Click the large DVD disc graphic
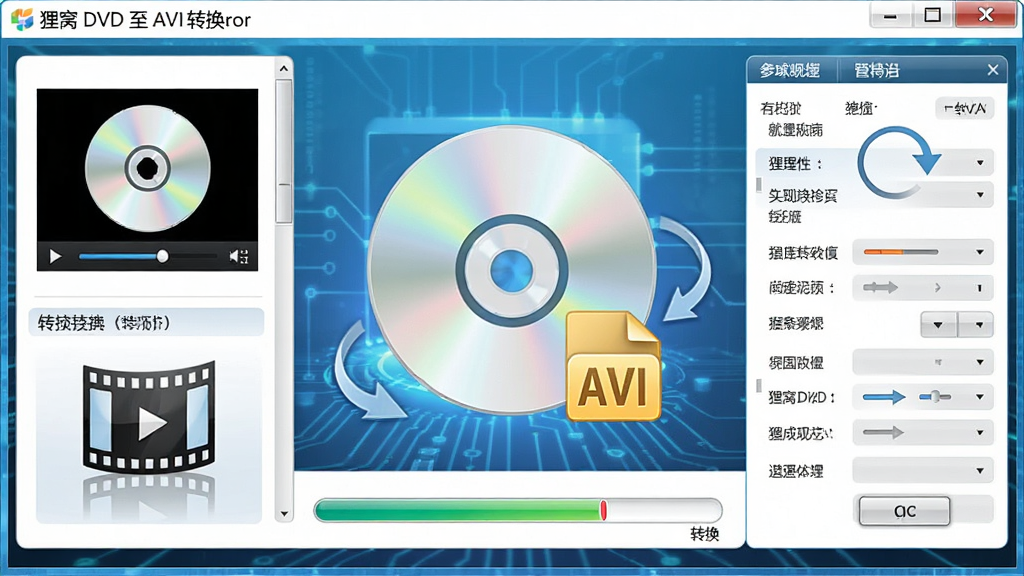 [511, 270]
